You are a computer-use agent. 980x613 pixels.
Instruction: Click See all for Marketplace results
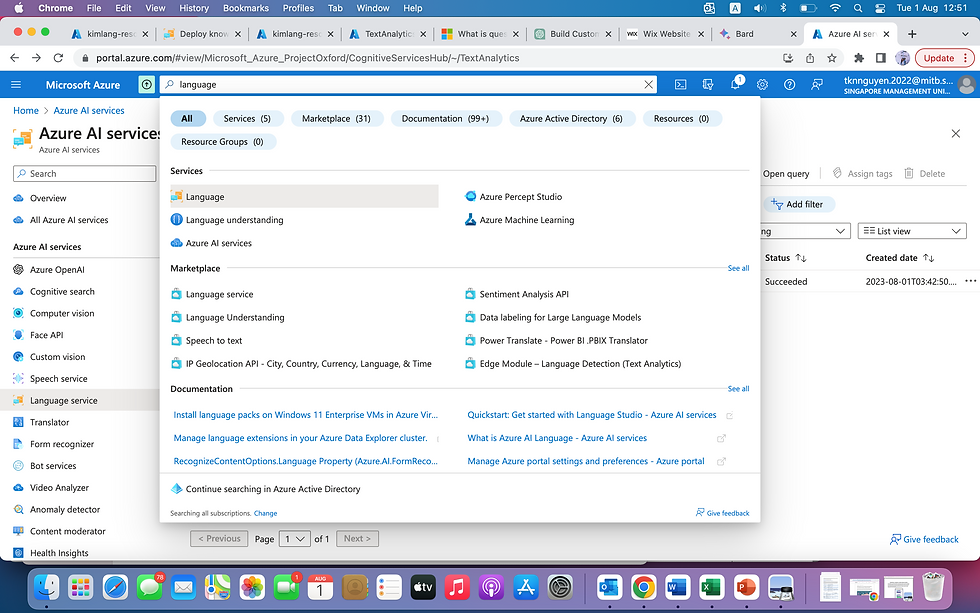click(x=738, y=268)
